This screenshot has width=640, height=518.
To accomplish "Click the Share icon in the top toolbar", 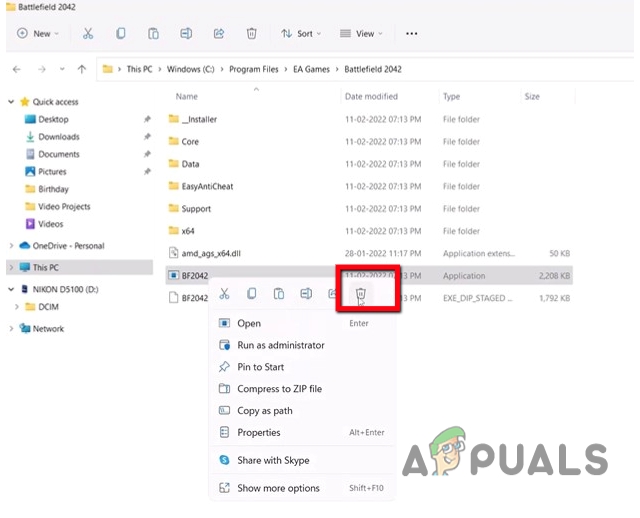I will point(219,33).
